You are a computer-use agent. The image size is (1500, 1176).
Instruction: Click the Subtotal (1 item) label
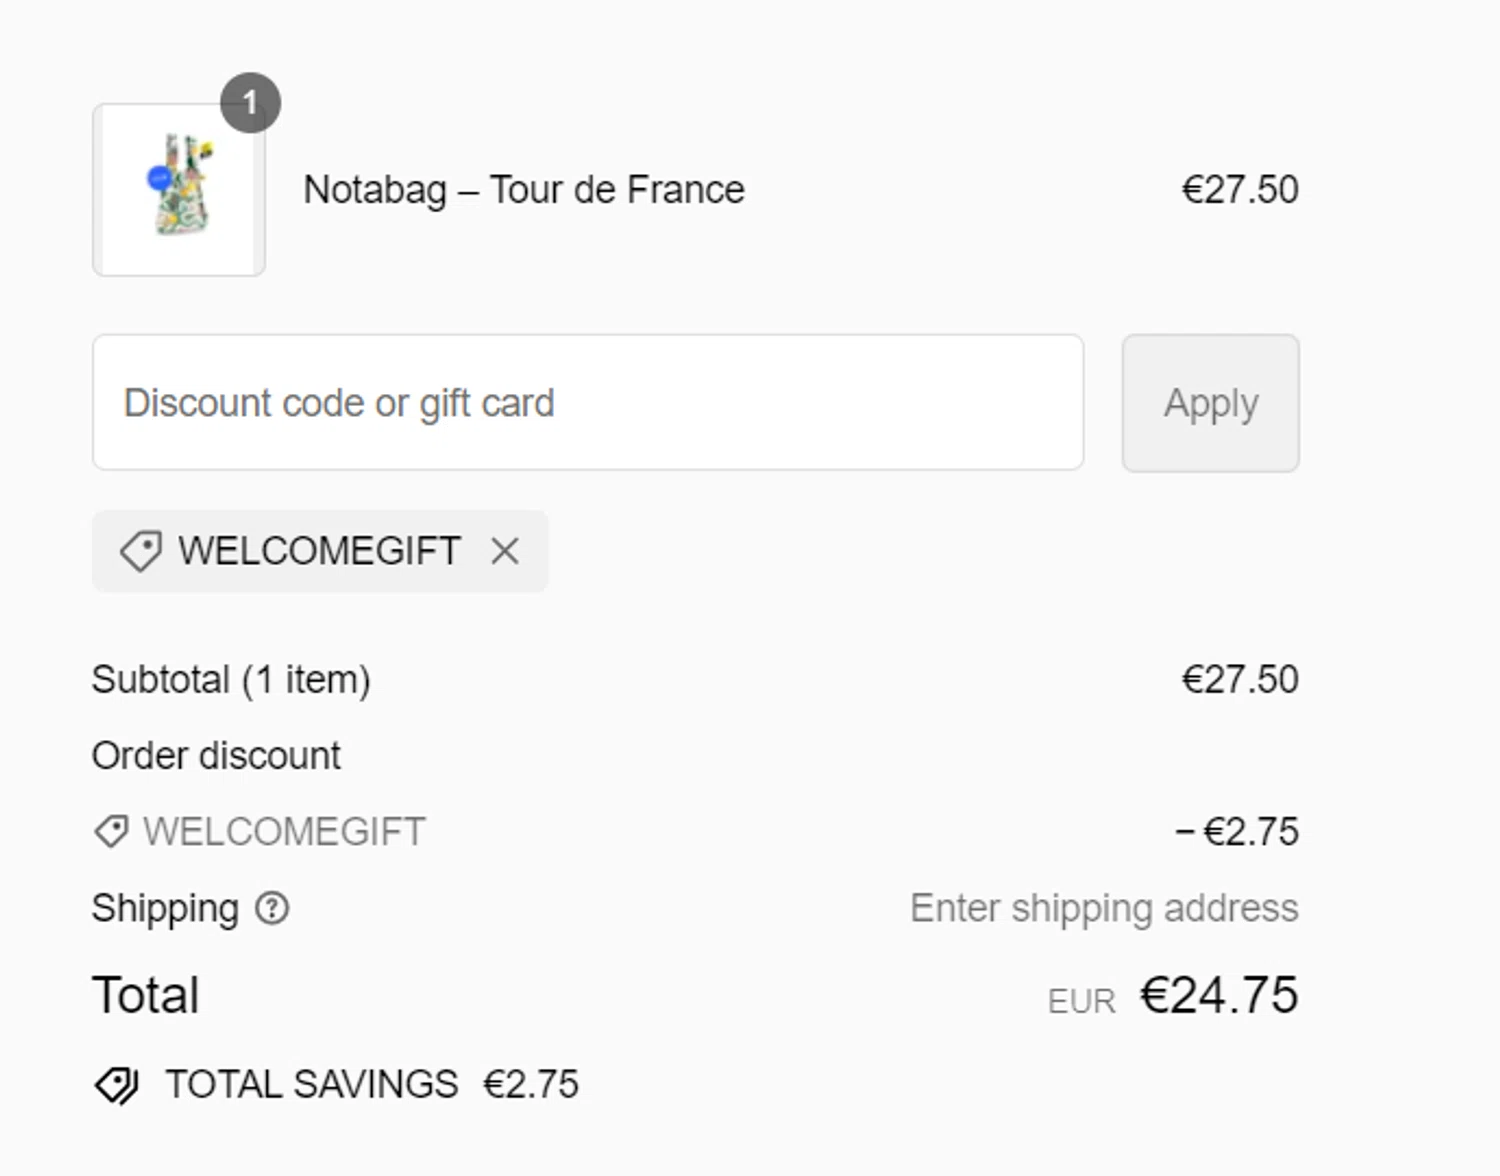coord(231,680)
